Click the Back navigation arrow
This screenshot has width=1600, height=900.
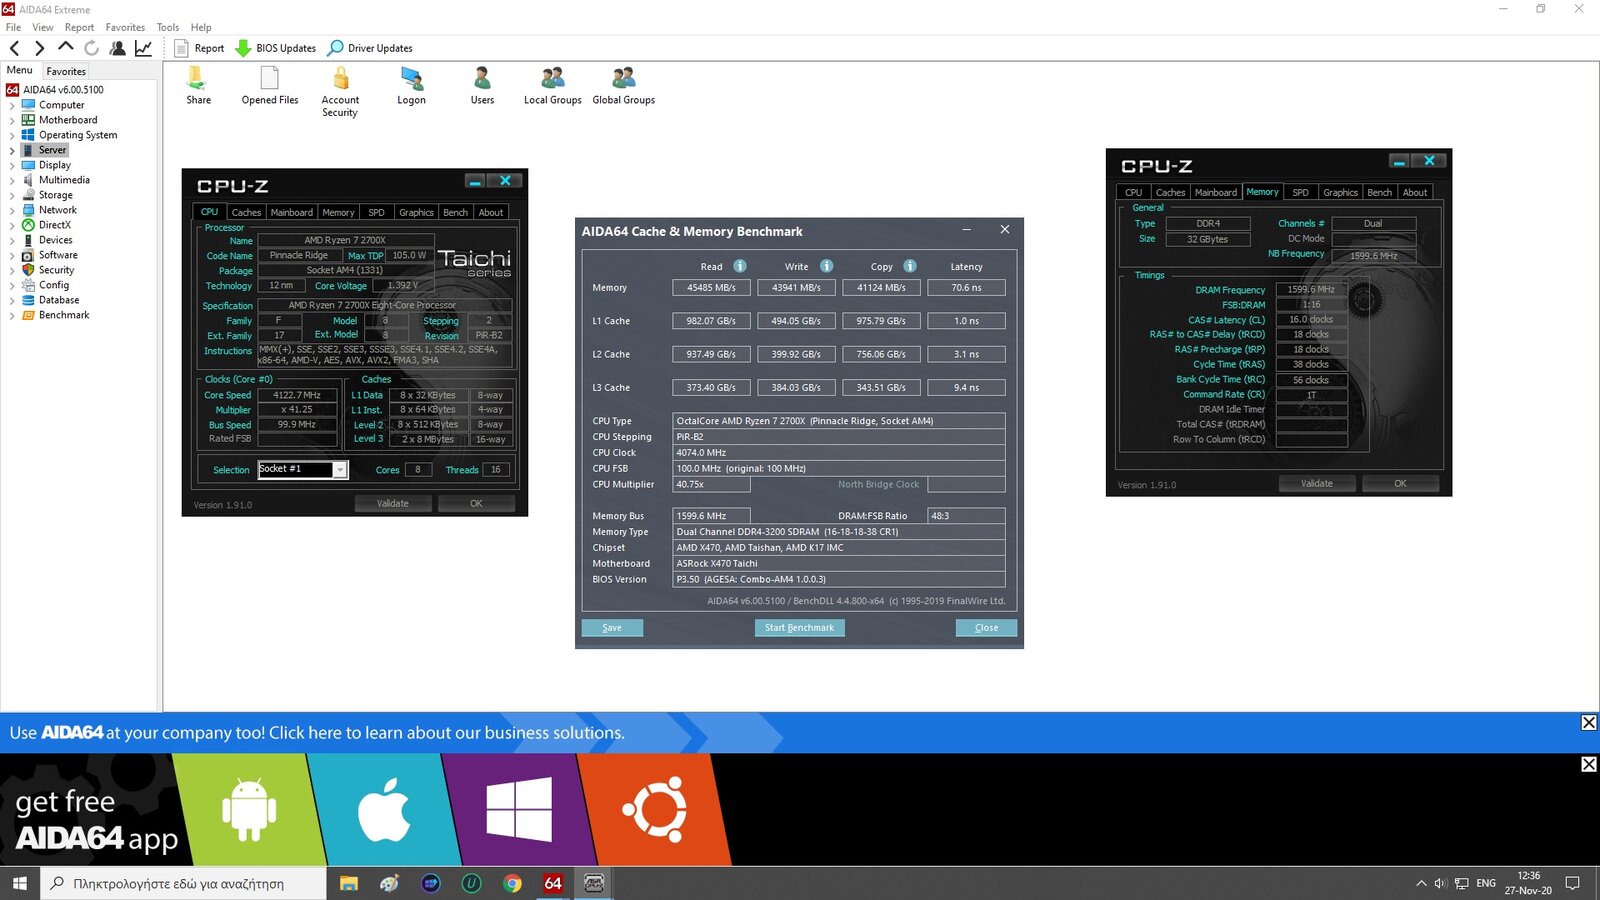(x=15, y=48)
